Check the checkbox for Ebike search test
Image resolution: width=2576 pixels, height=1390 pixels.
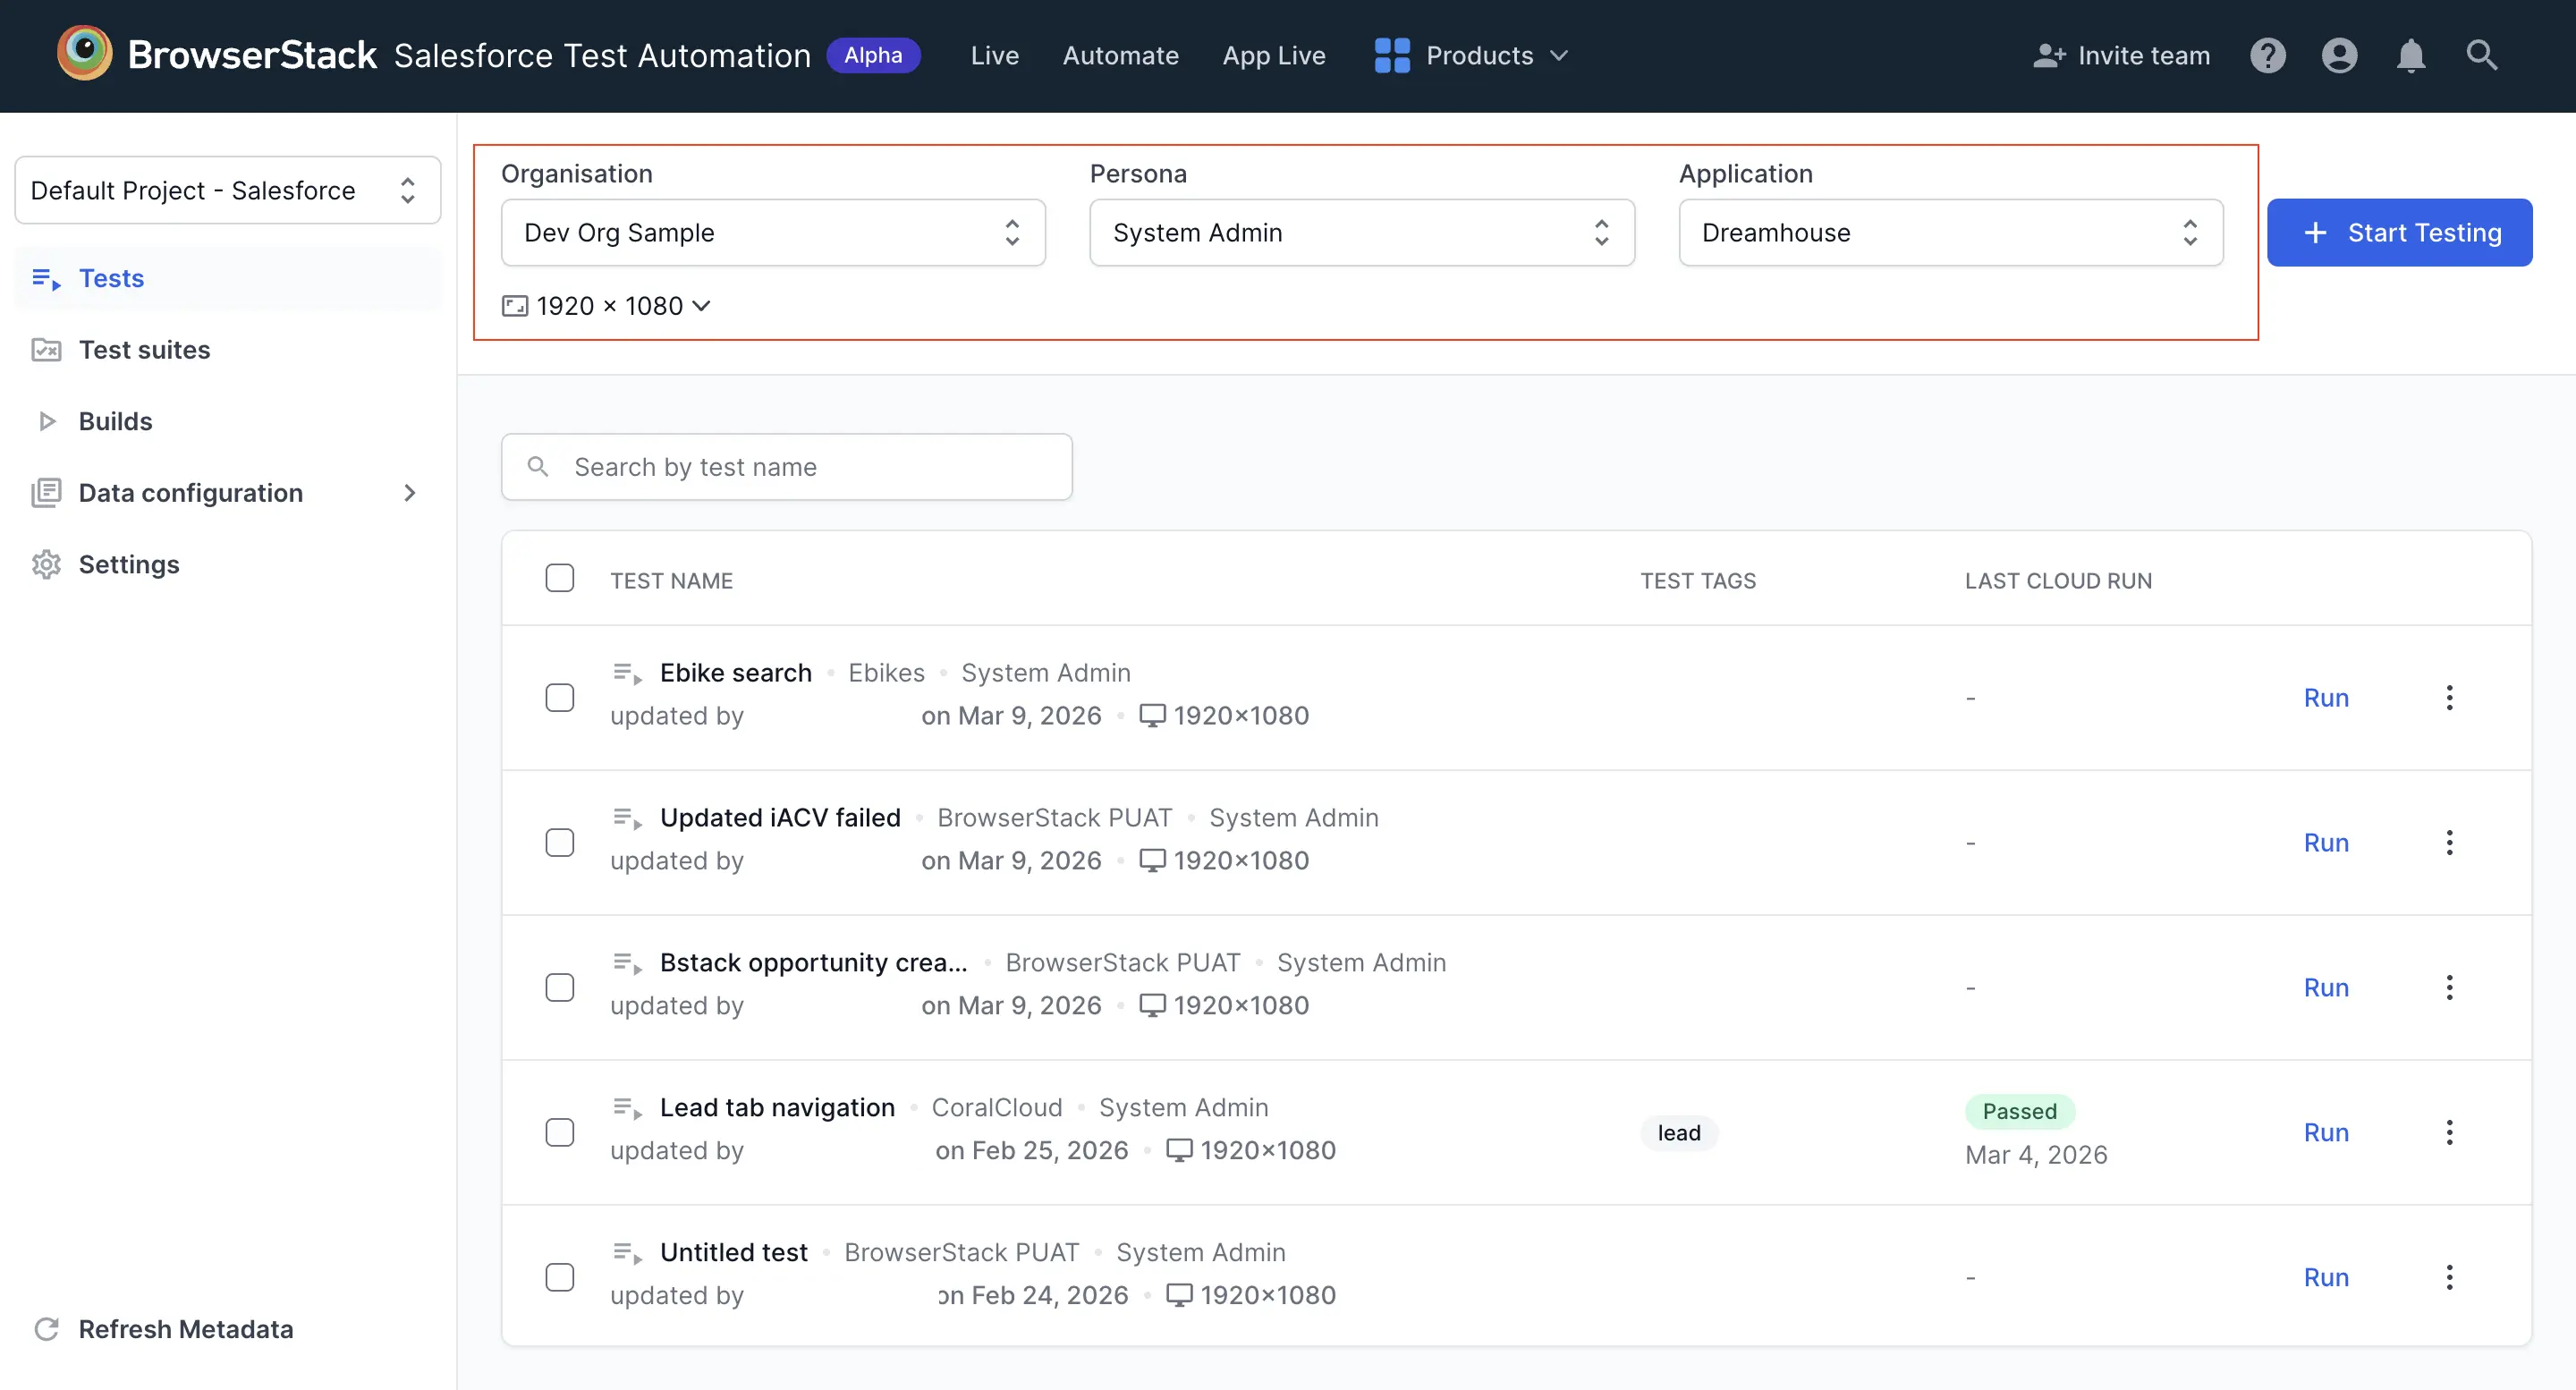pyautogui.click(x=559, y=698)
